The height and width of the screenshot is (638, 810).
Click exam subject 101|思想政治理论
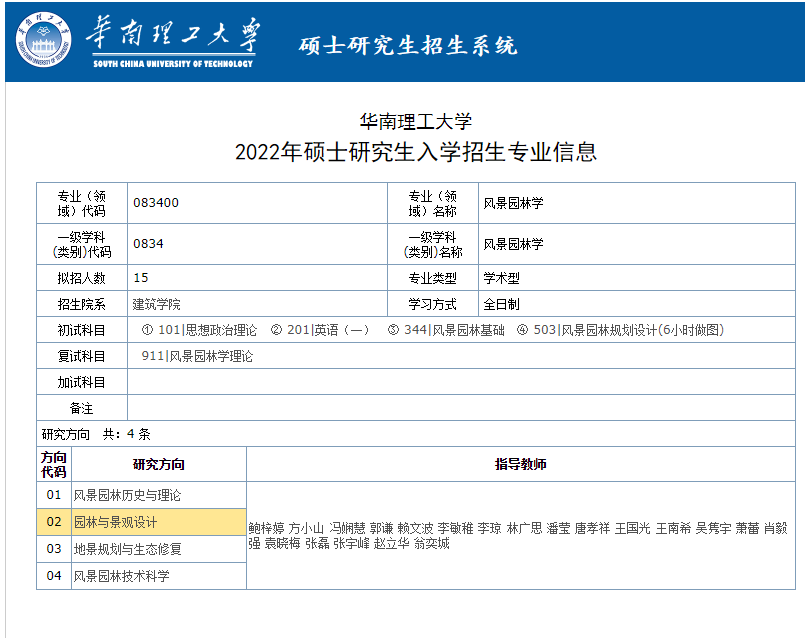(x=207, y=330)
